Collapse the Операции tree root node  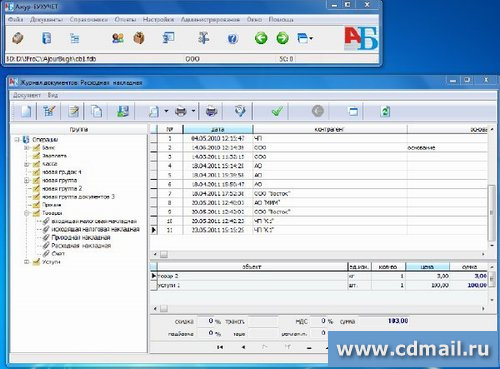point(17,140)
